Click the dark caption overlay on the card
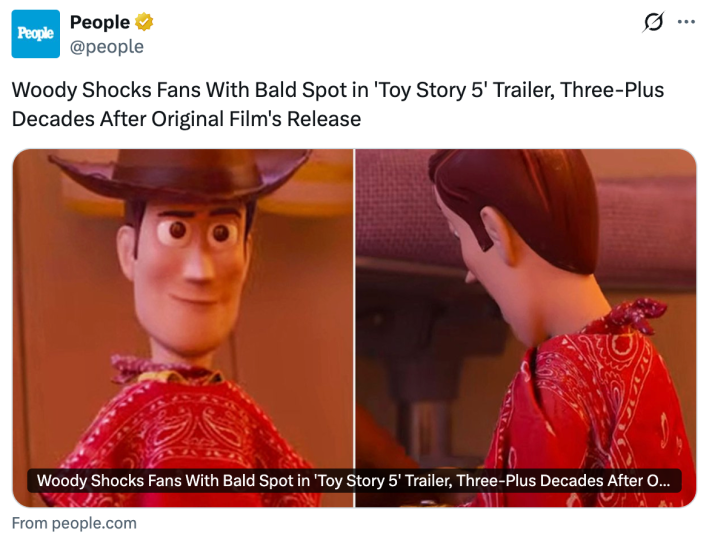This screenshot has width=709, height=537. coord(354,480)
